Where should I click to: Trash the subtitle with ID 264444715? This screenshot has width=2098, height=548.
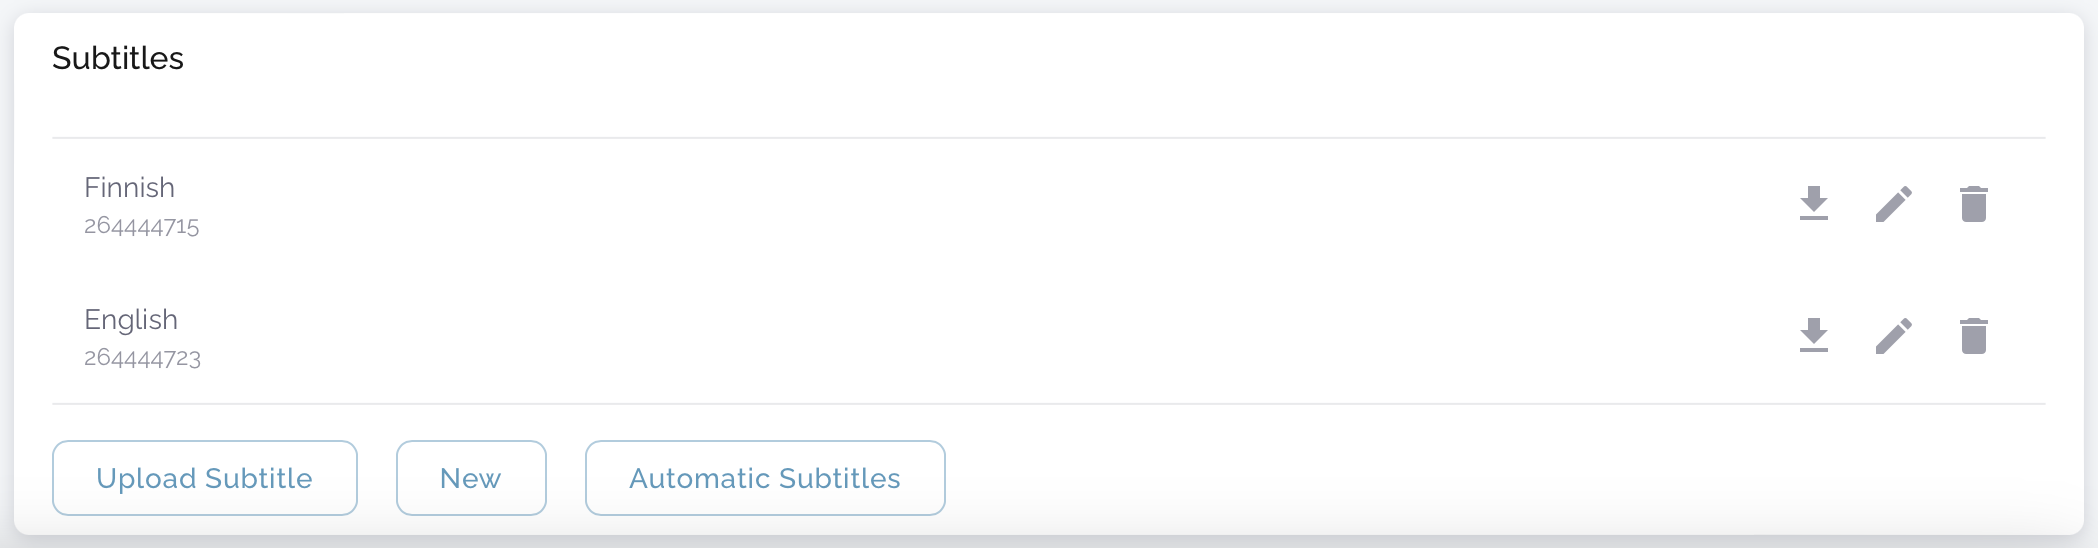1973,204
